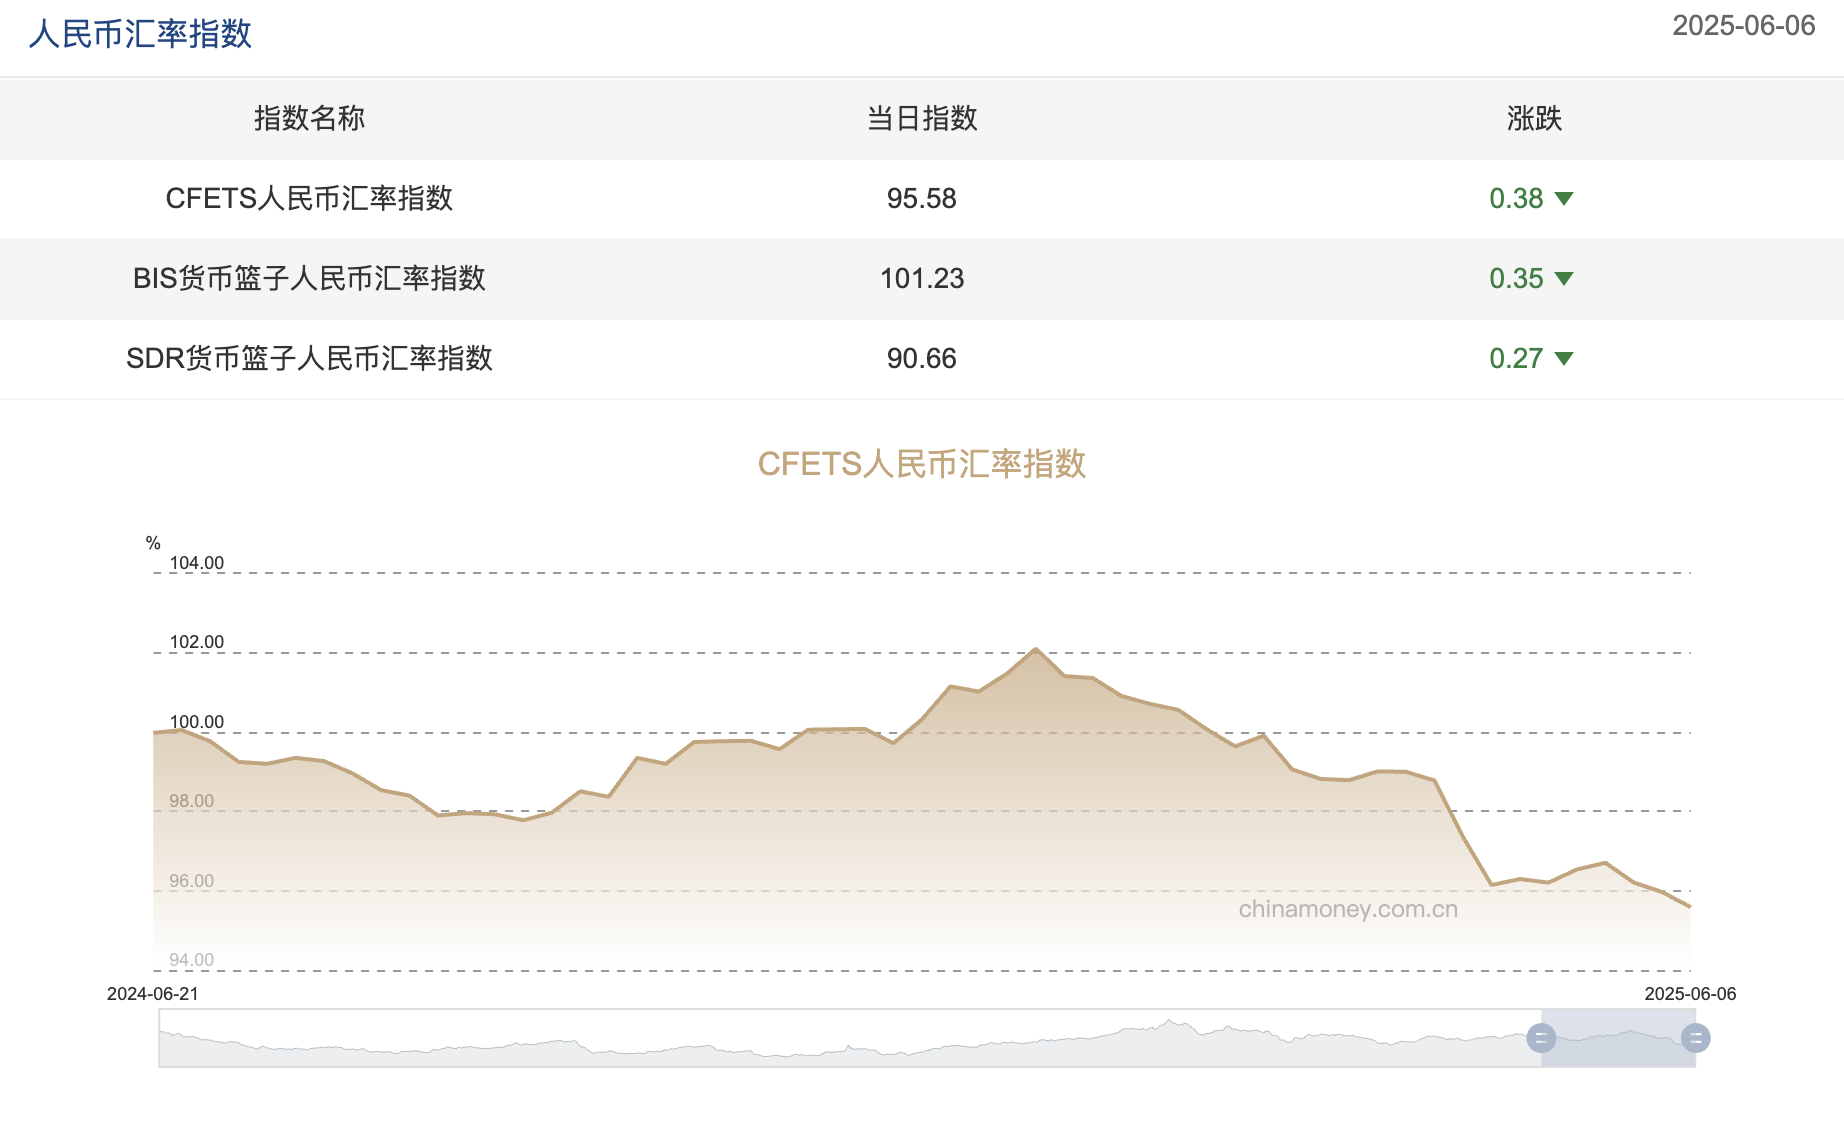Click the left circular slider handle
The height and width of the screenshot is (1134, 1844).
click(x=1540, y=1040)
